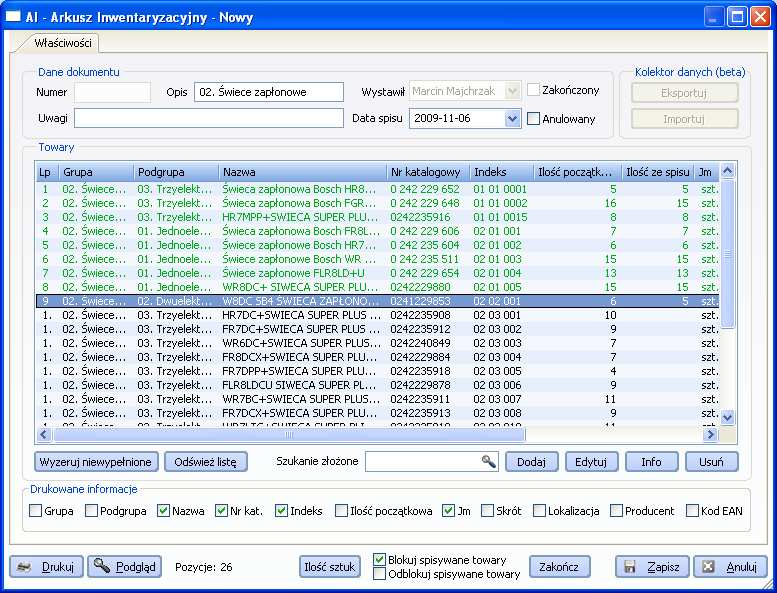Click the scroll up arrow of the goods list
Image resolution: width=777 pixels, height=593 pixels.
click(x=727, y=171)
